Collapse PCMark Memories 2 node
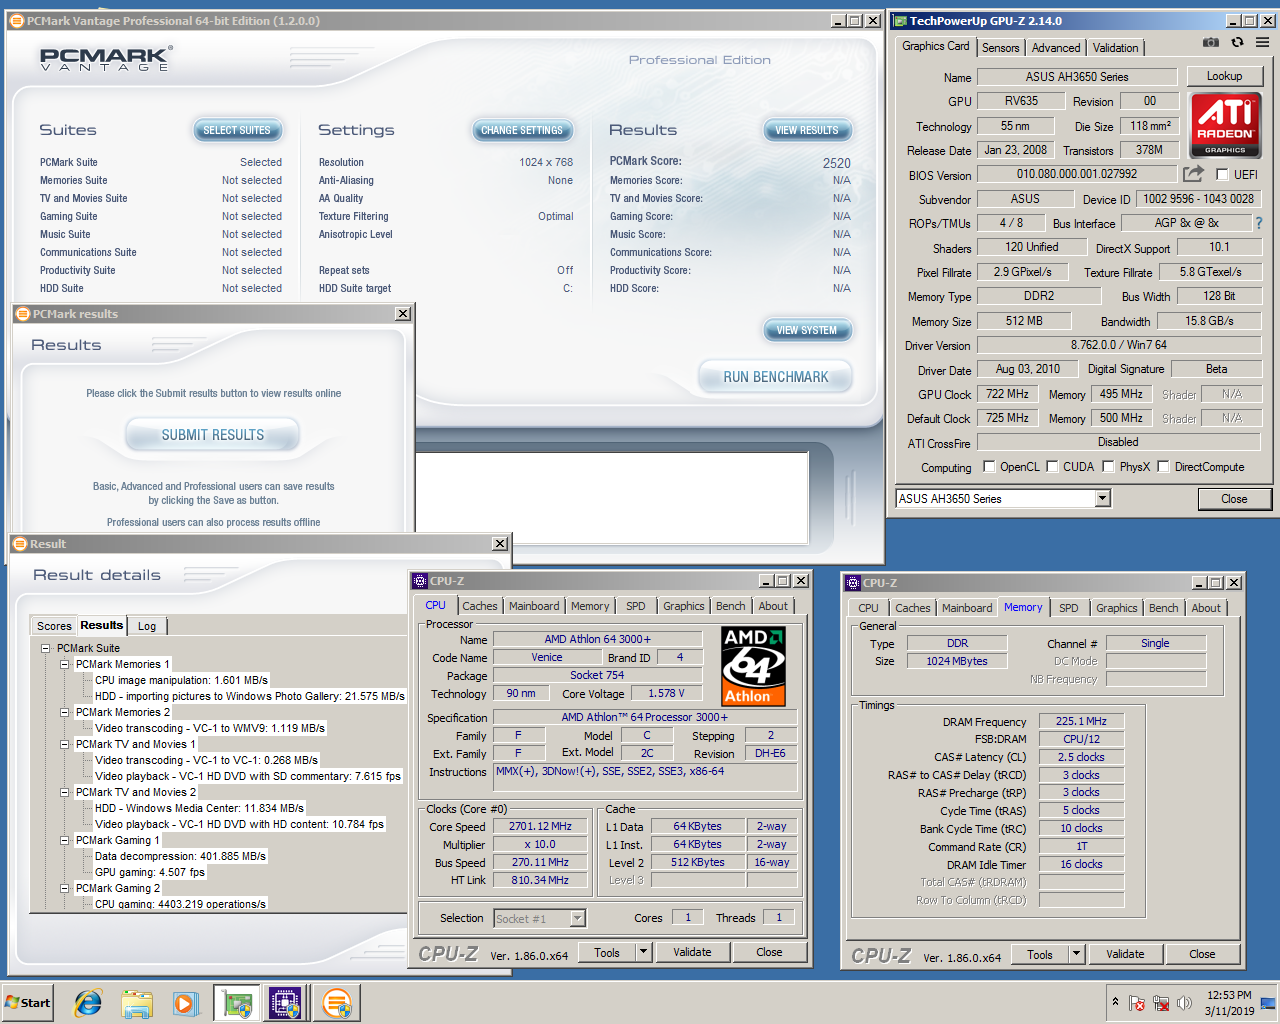 point(64,712)
